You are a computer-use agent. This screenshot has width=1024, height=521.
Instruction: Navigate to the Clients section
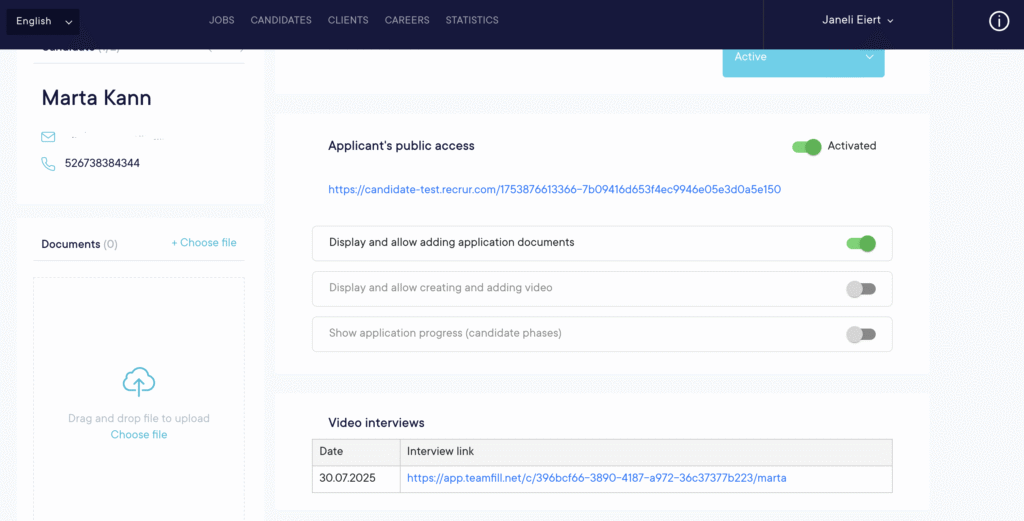pyautogui.click(x=348, y=20)
